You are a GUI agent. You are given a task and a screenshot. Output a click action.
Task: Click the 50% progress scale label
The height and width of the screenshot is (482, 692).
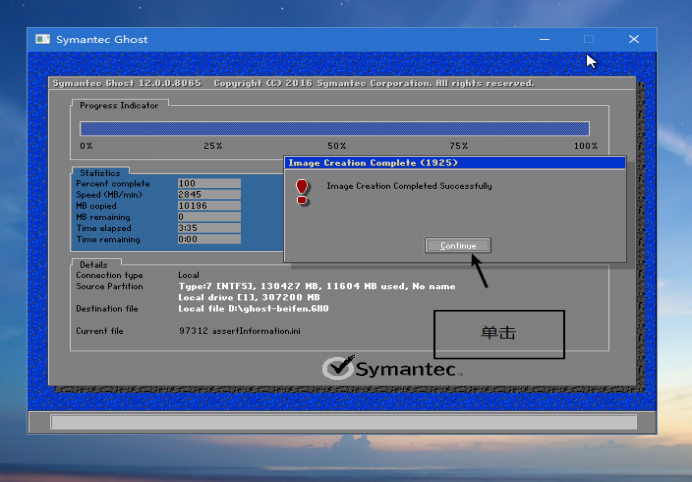(x=337, y=146)
